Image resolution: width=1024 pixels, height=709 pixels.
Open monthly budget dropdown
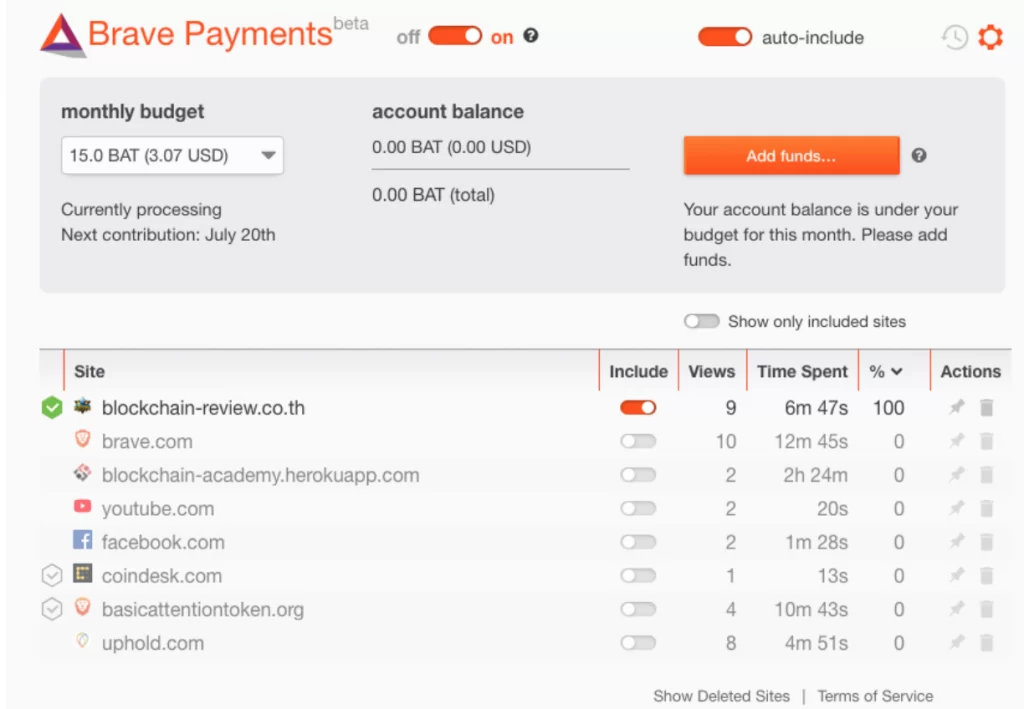pos(172,156)
